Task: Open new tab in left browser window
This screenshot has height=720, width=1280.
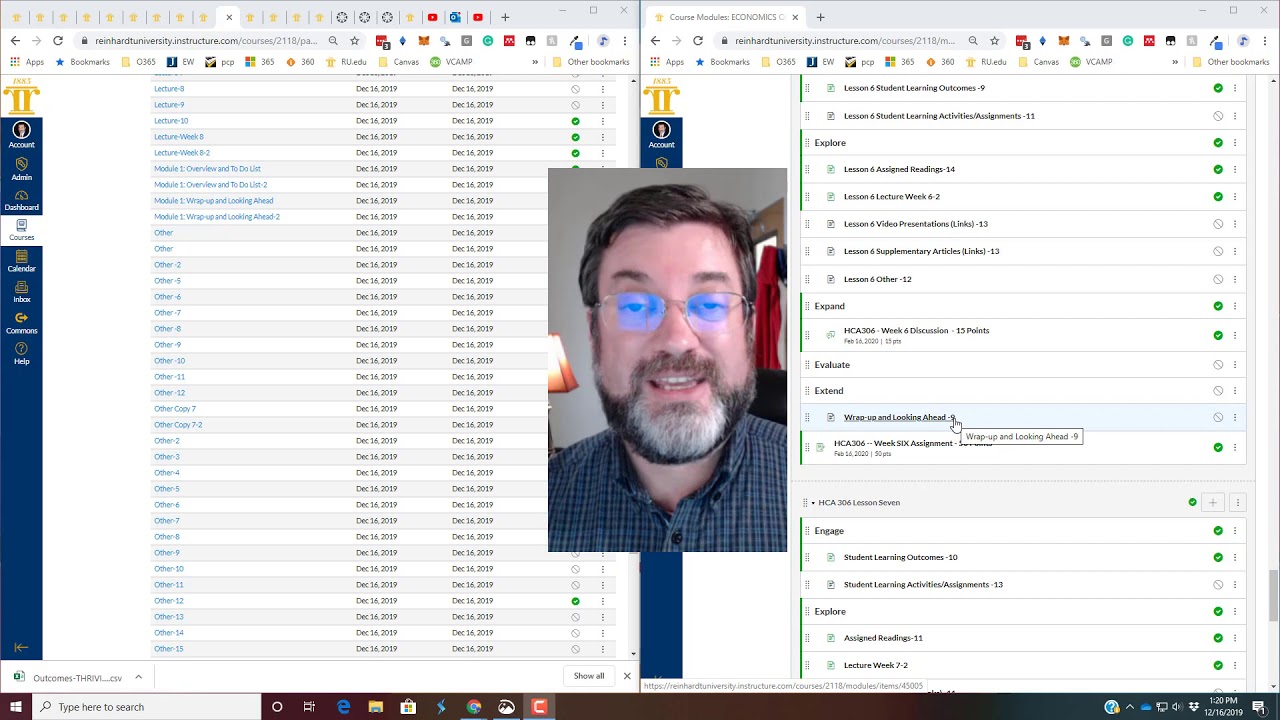Action: click(x=505, y=17)
